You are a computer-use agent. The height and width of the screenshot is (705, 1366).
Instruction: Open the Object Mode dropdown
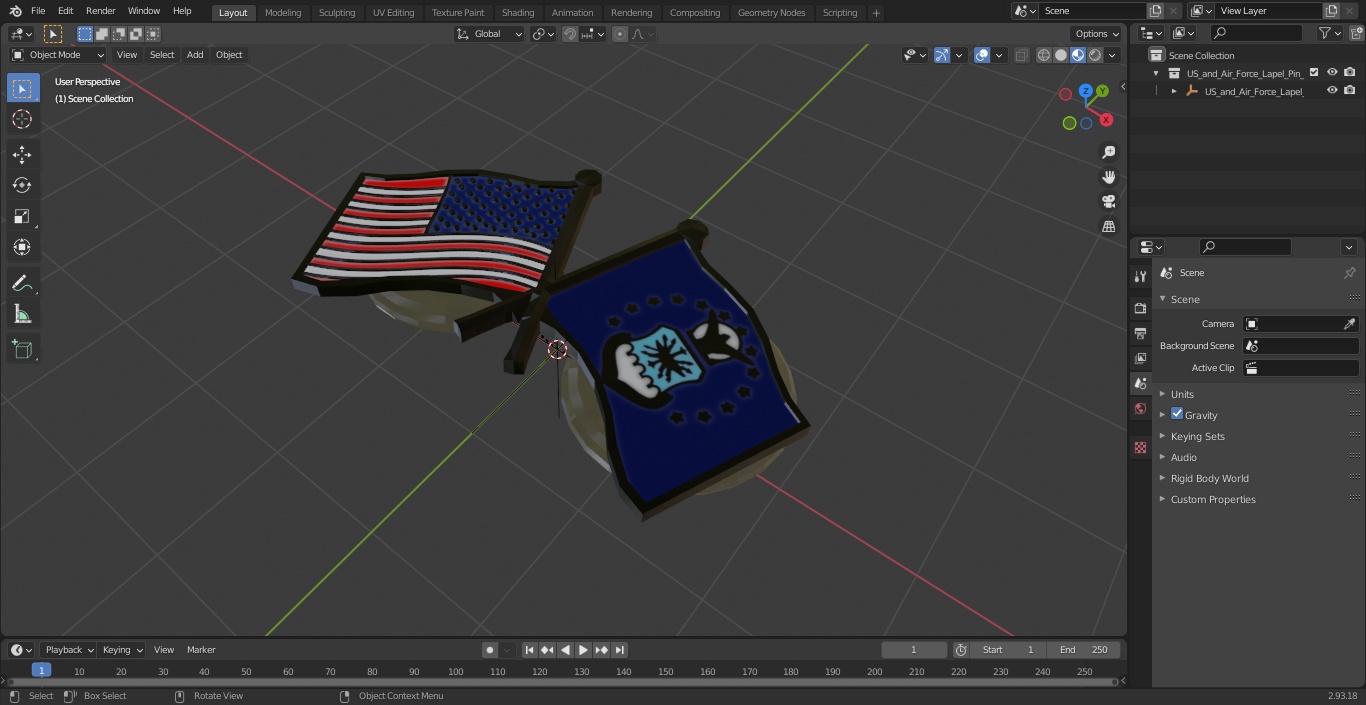58,55
